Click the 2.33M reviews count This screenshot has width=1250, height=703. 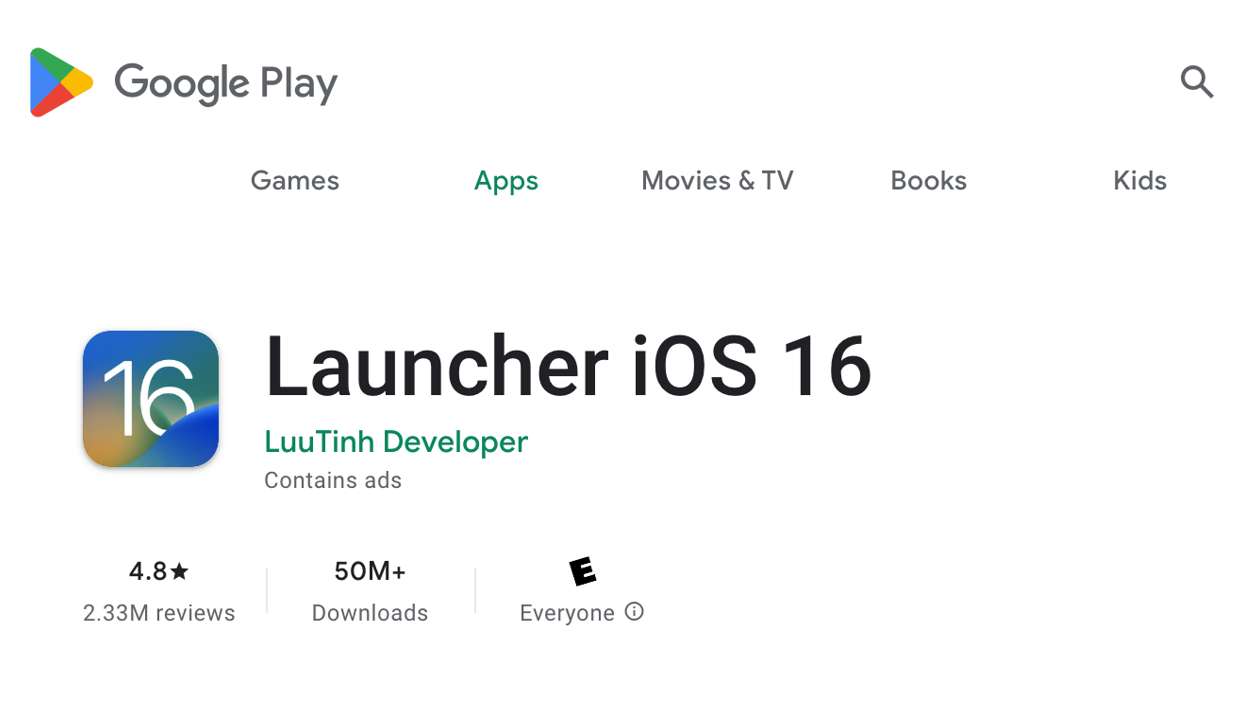[x=157, y=612]
